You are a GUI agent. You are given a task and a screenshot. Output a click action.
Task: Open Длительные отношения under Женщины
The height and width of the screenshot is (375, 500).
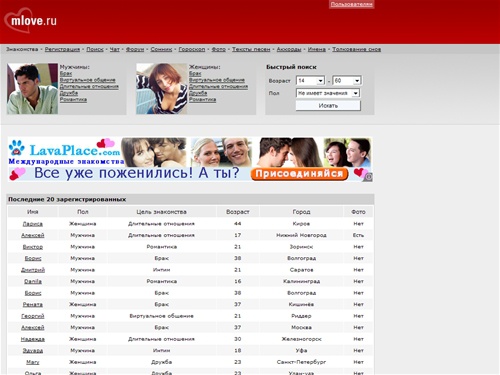pyautogui.click(x=219, y=86)
